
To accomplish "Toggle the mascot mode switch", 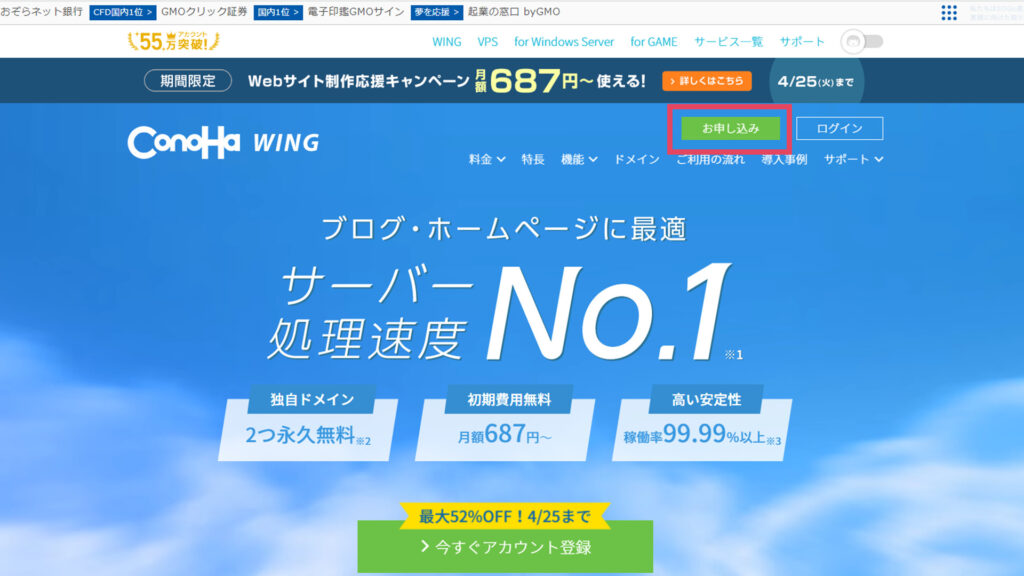I will click(862, 41).
